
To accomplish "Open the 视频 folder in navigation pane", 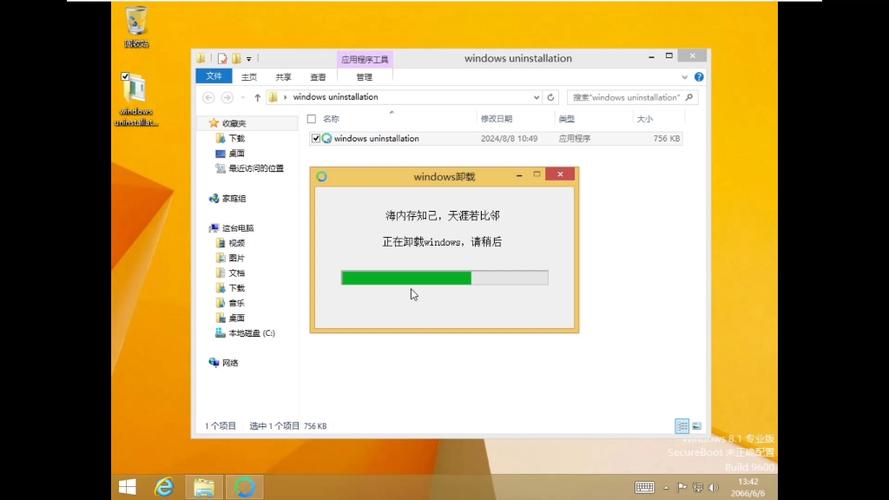I will (236, 243).
